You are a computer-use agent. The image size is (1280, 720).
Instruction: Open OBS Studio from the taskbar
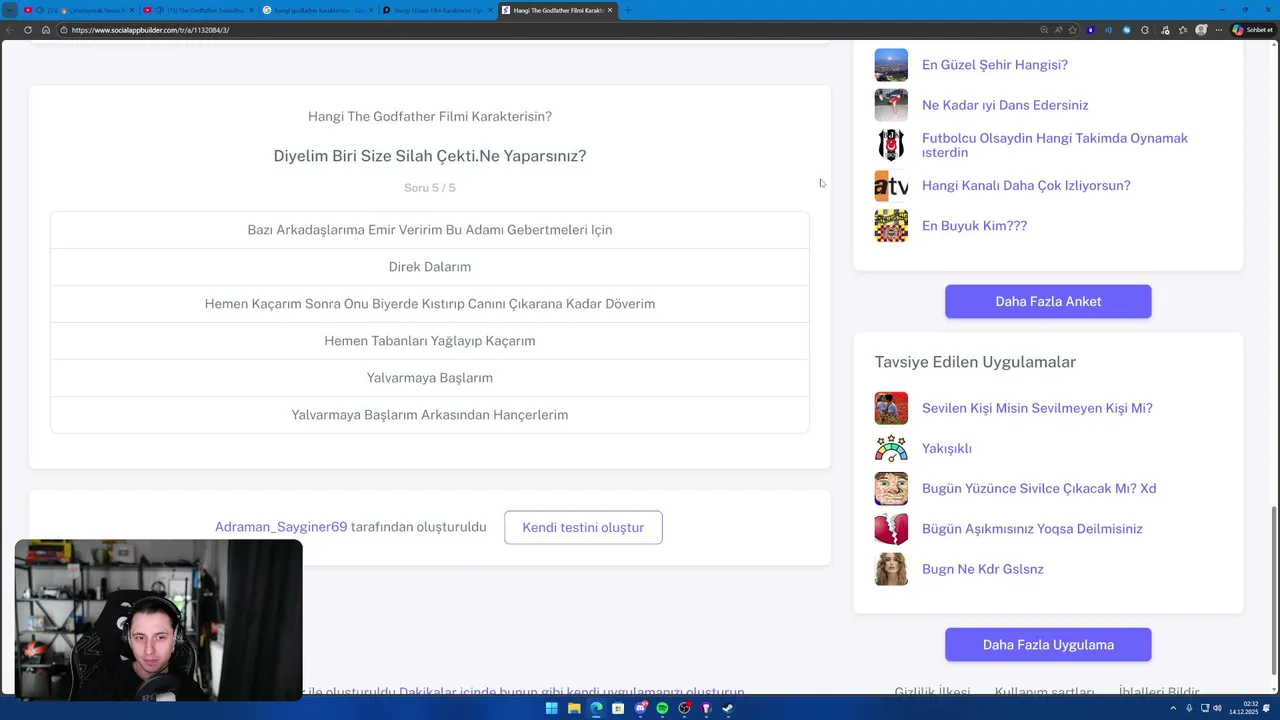coord(685,708)
